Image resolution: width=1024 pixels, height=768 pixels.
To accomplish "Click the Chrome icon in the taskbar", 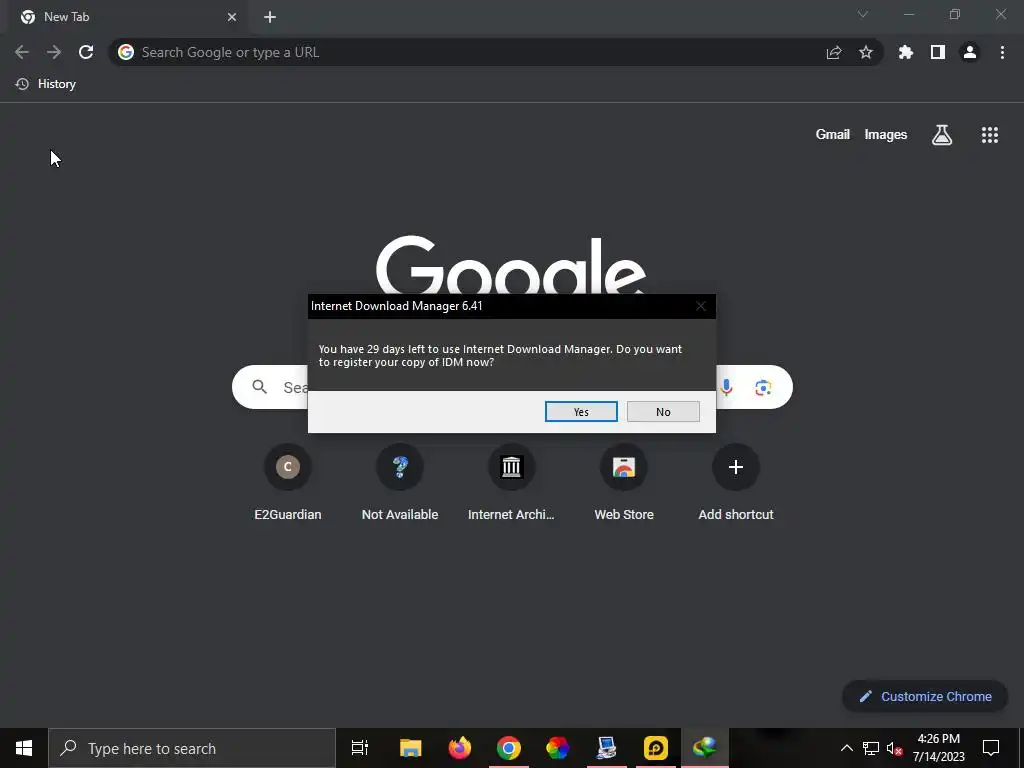I will 509,748.
